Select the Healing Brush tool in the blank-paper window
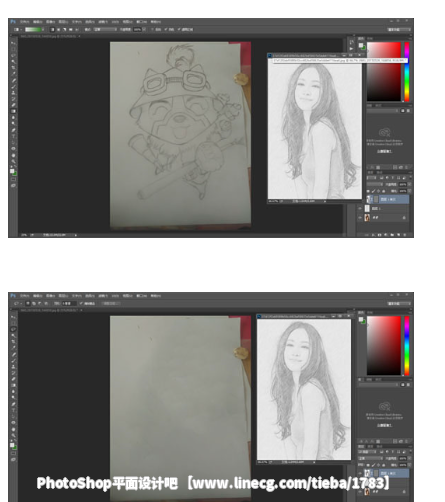Viewport: 445px width, 502px height. [13, 354]
